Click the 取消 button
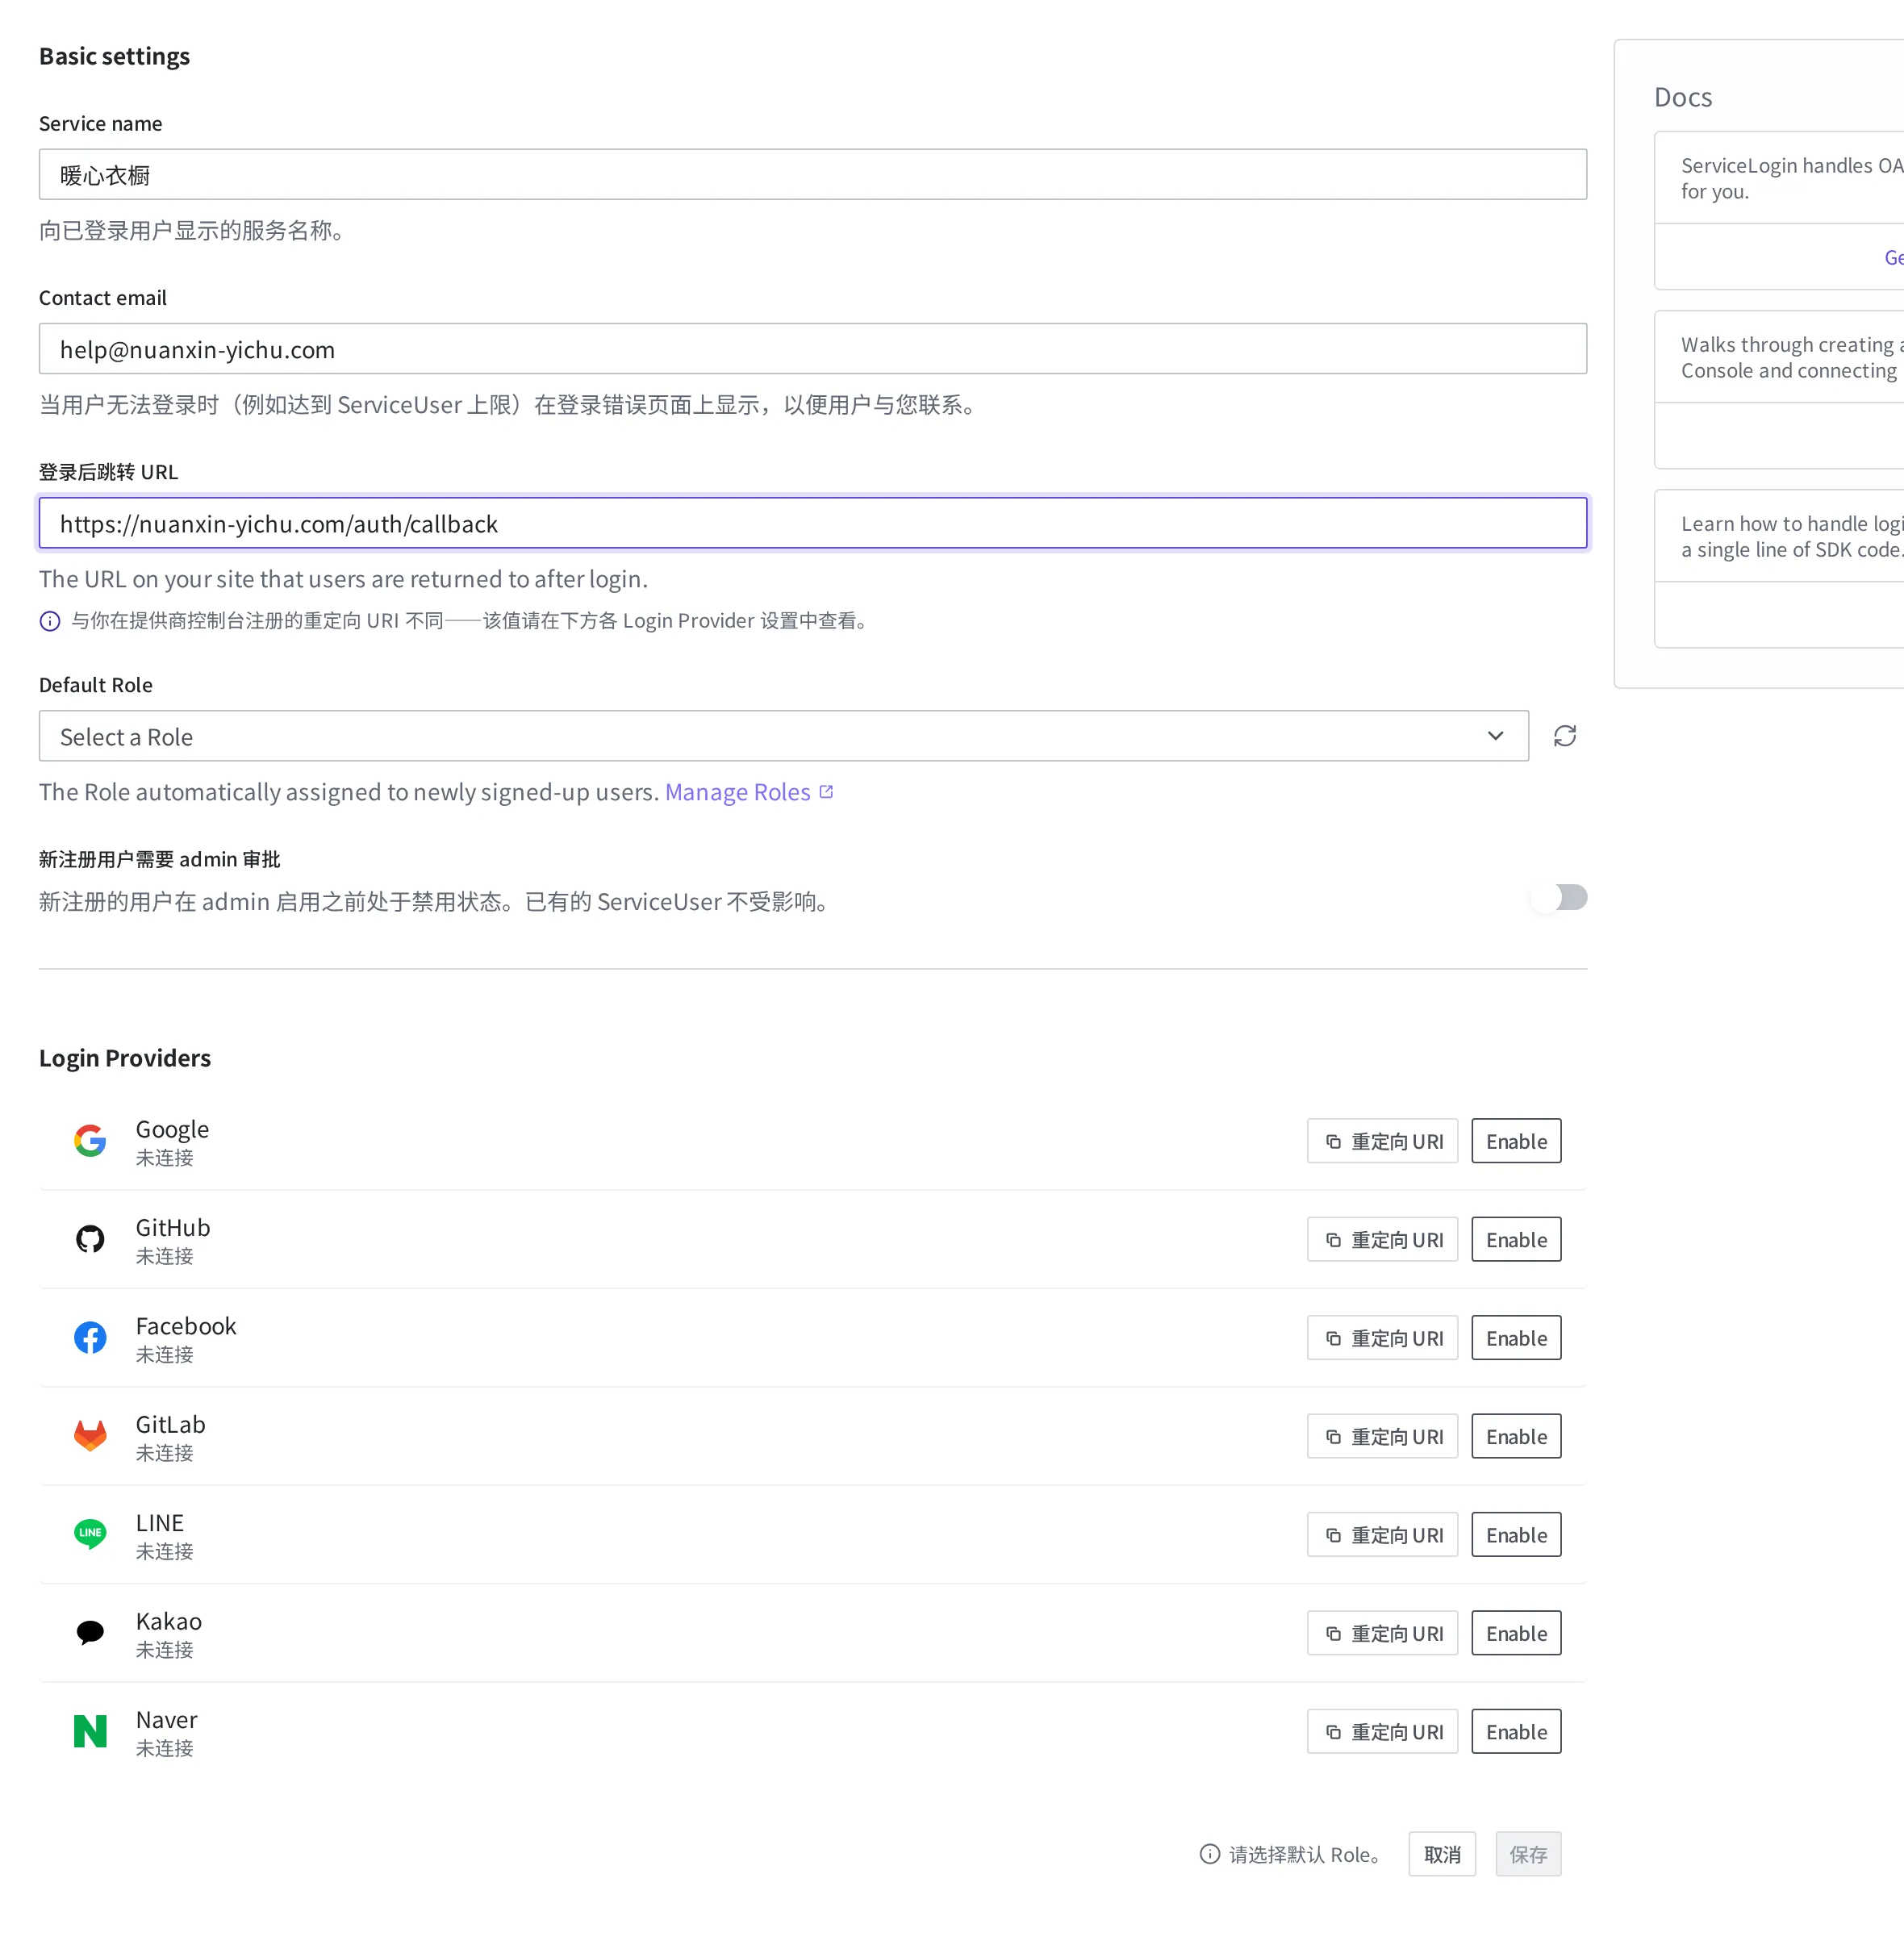Screen dimensions: 1904x1941 point(1442,1854)
